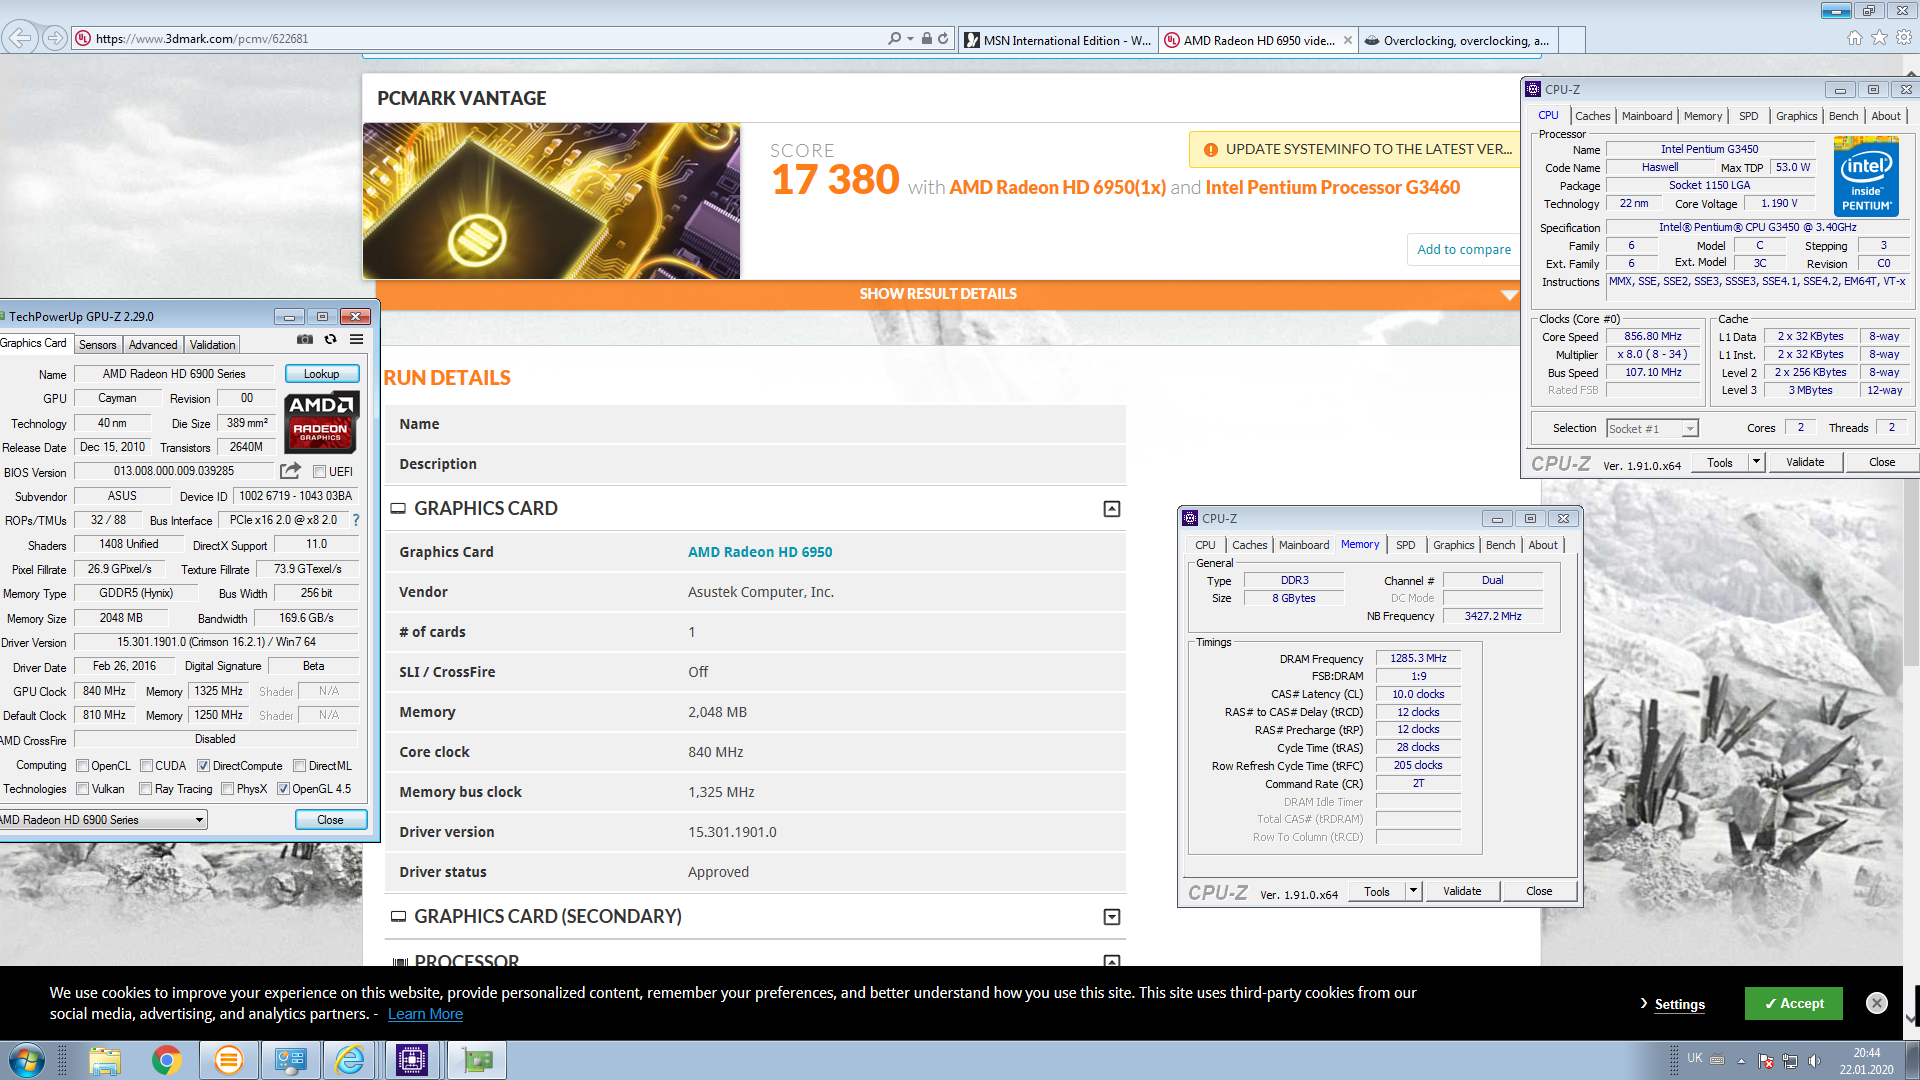1920x1080 pixels.
Task: Toggle DirectCompute checkbox
Action: pos(204,766)
